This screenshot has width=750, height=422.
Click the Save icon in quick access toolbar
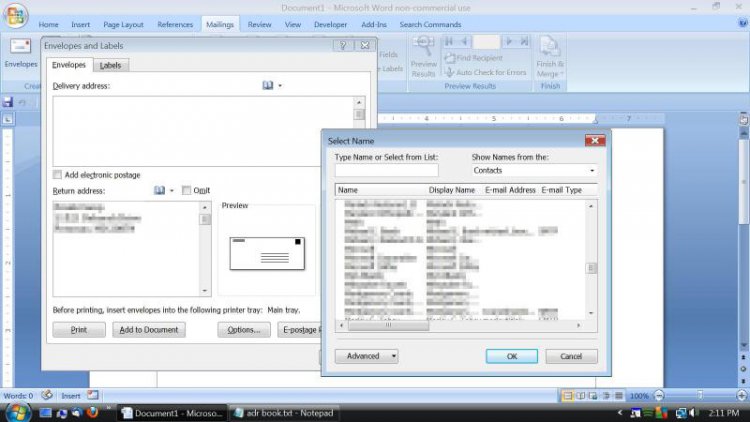pos(8,102)
